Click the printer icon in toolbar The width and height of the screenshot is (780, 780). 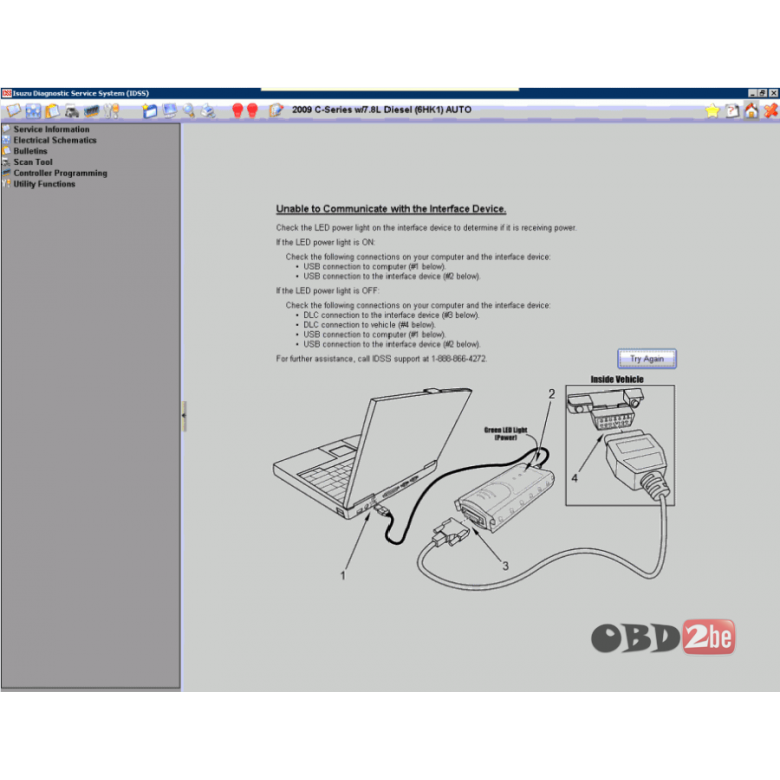click(x=208, y=110)
